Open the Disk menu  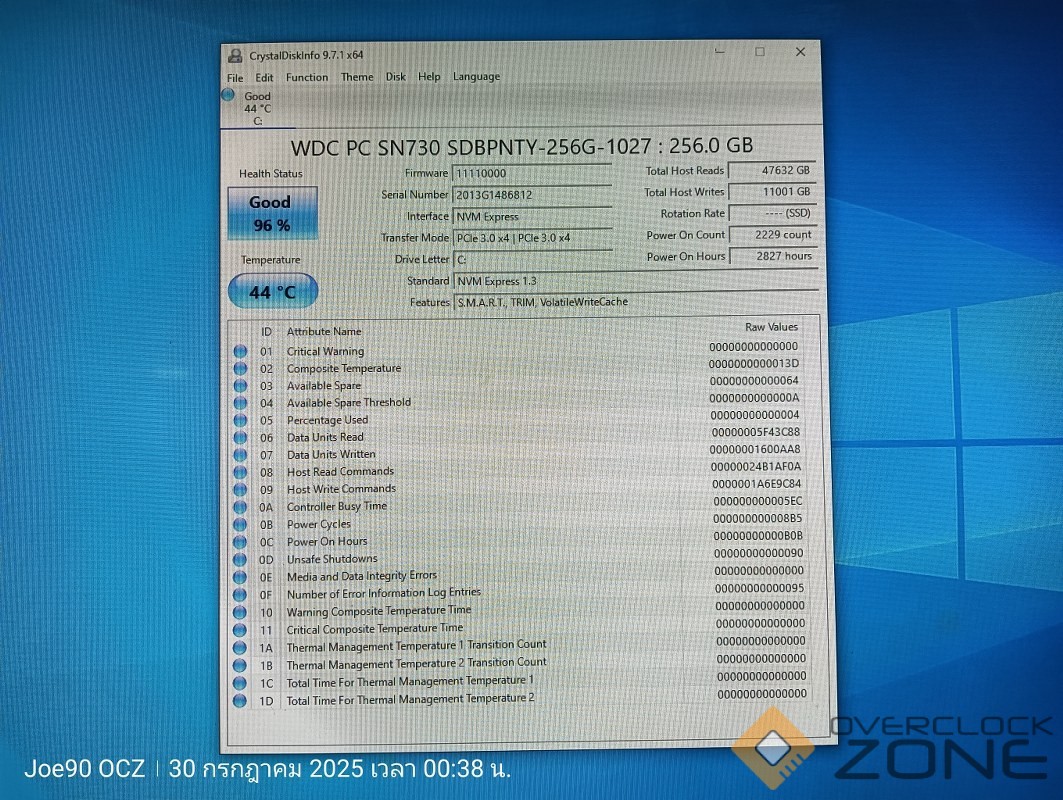[395, 77]
